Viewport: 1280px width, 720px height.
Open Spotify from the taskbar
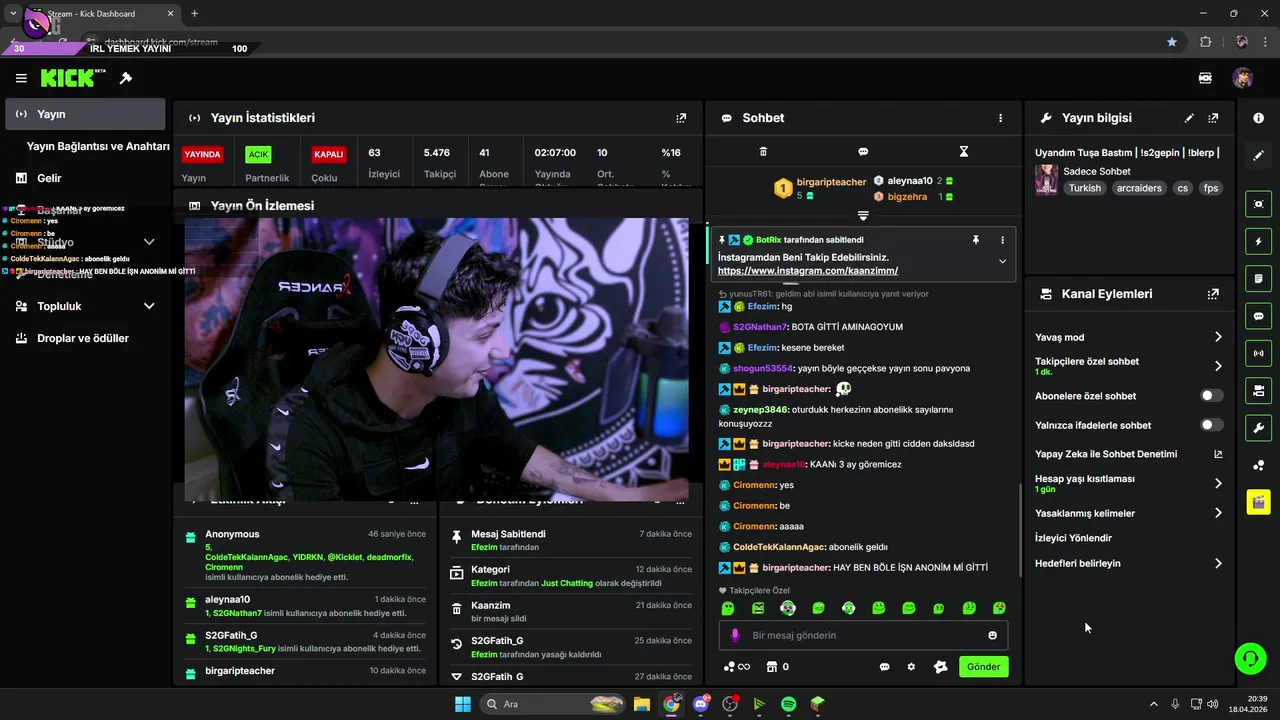coord(788,704)
